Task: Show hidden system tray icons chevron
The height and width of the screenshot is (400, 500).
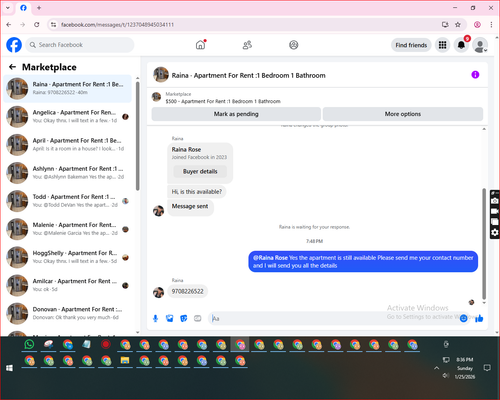Action: pos(436,368)
